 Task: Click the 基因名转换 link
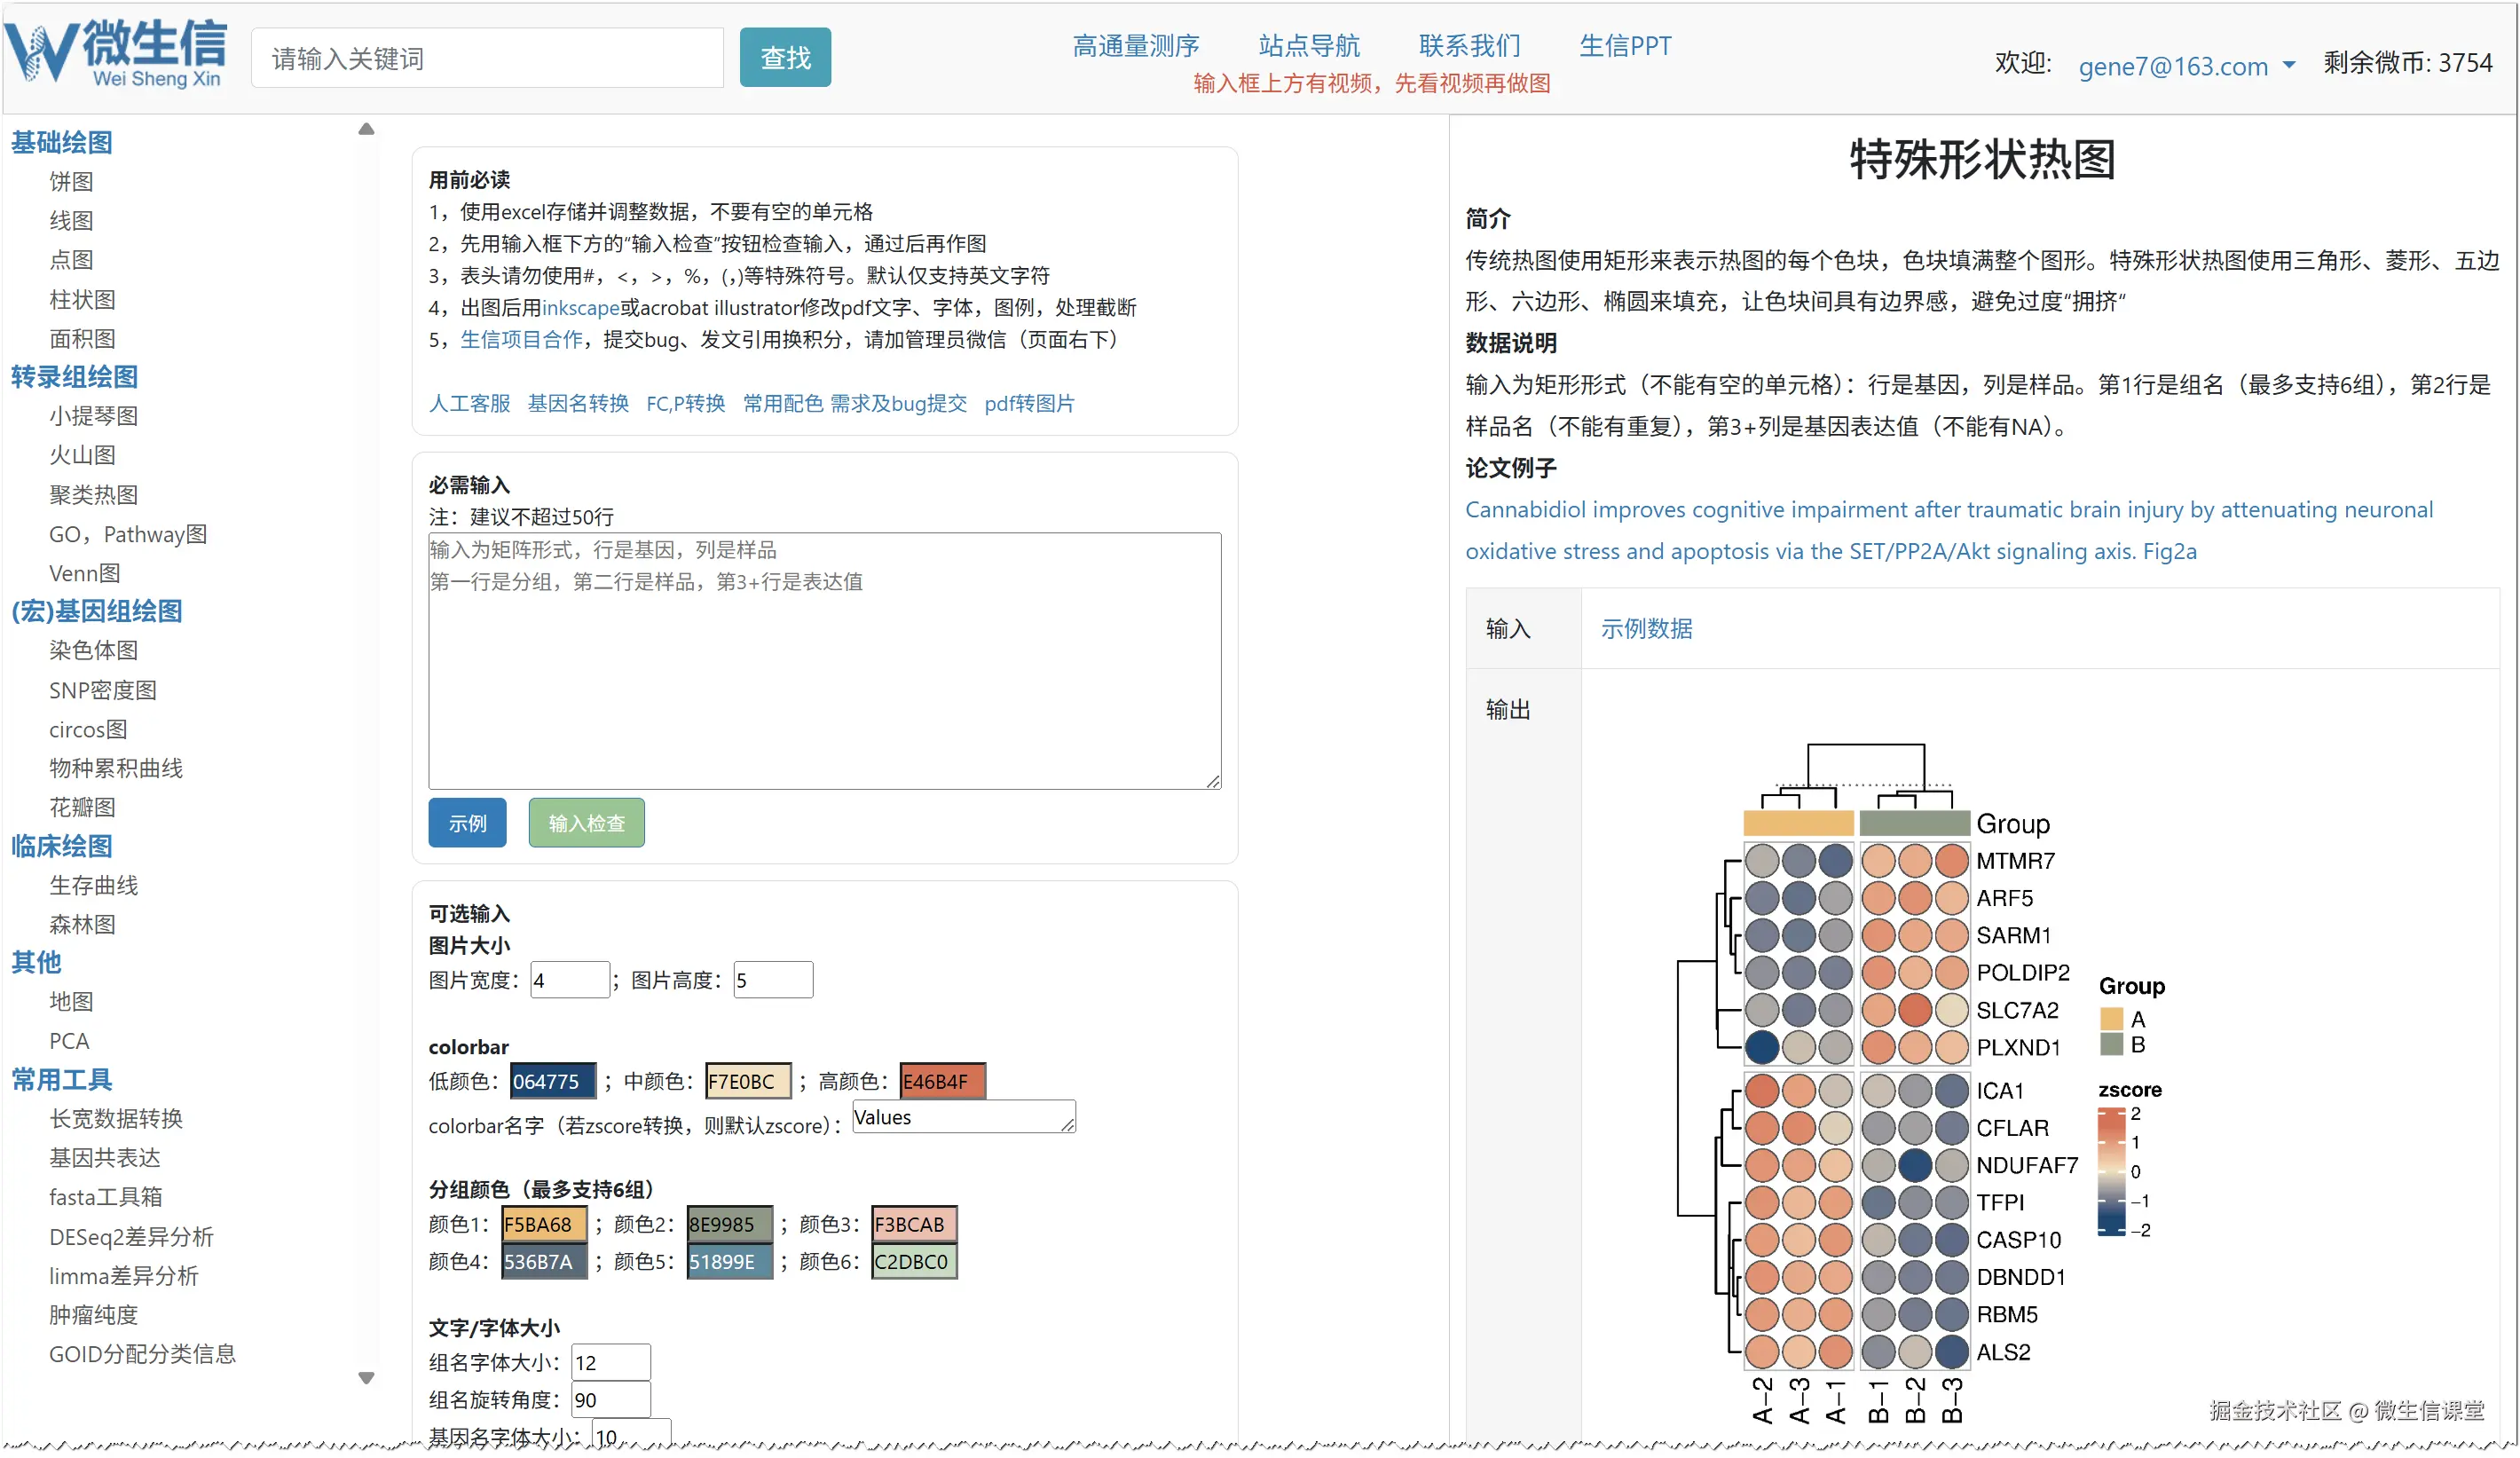578,403
